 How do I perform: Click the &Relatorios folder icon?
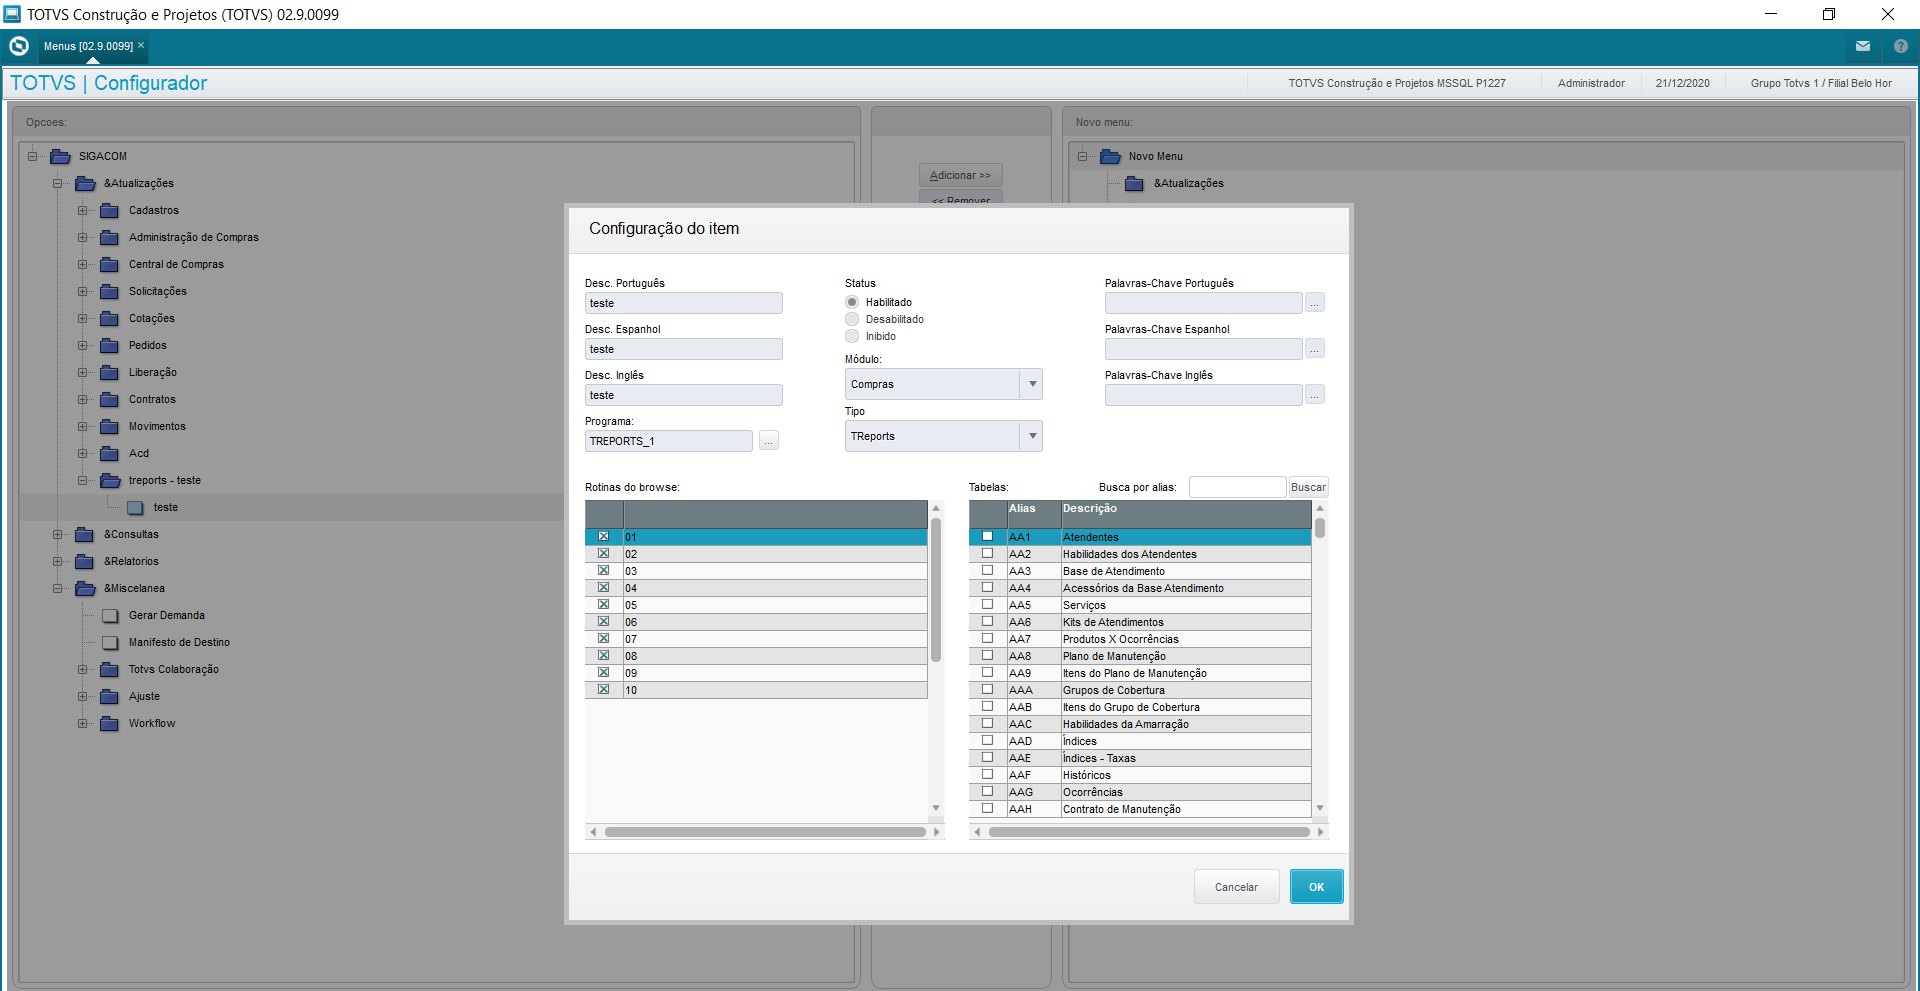pyautogui.click(x=84, y=561)
